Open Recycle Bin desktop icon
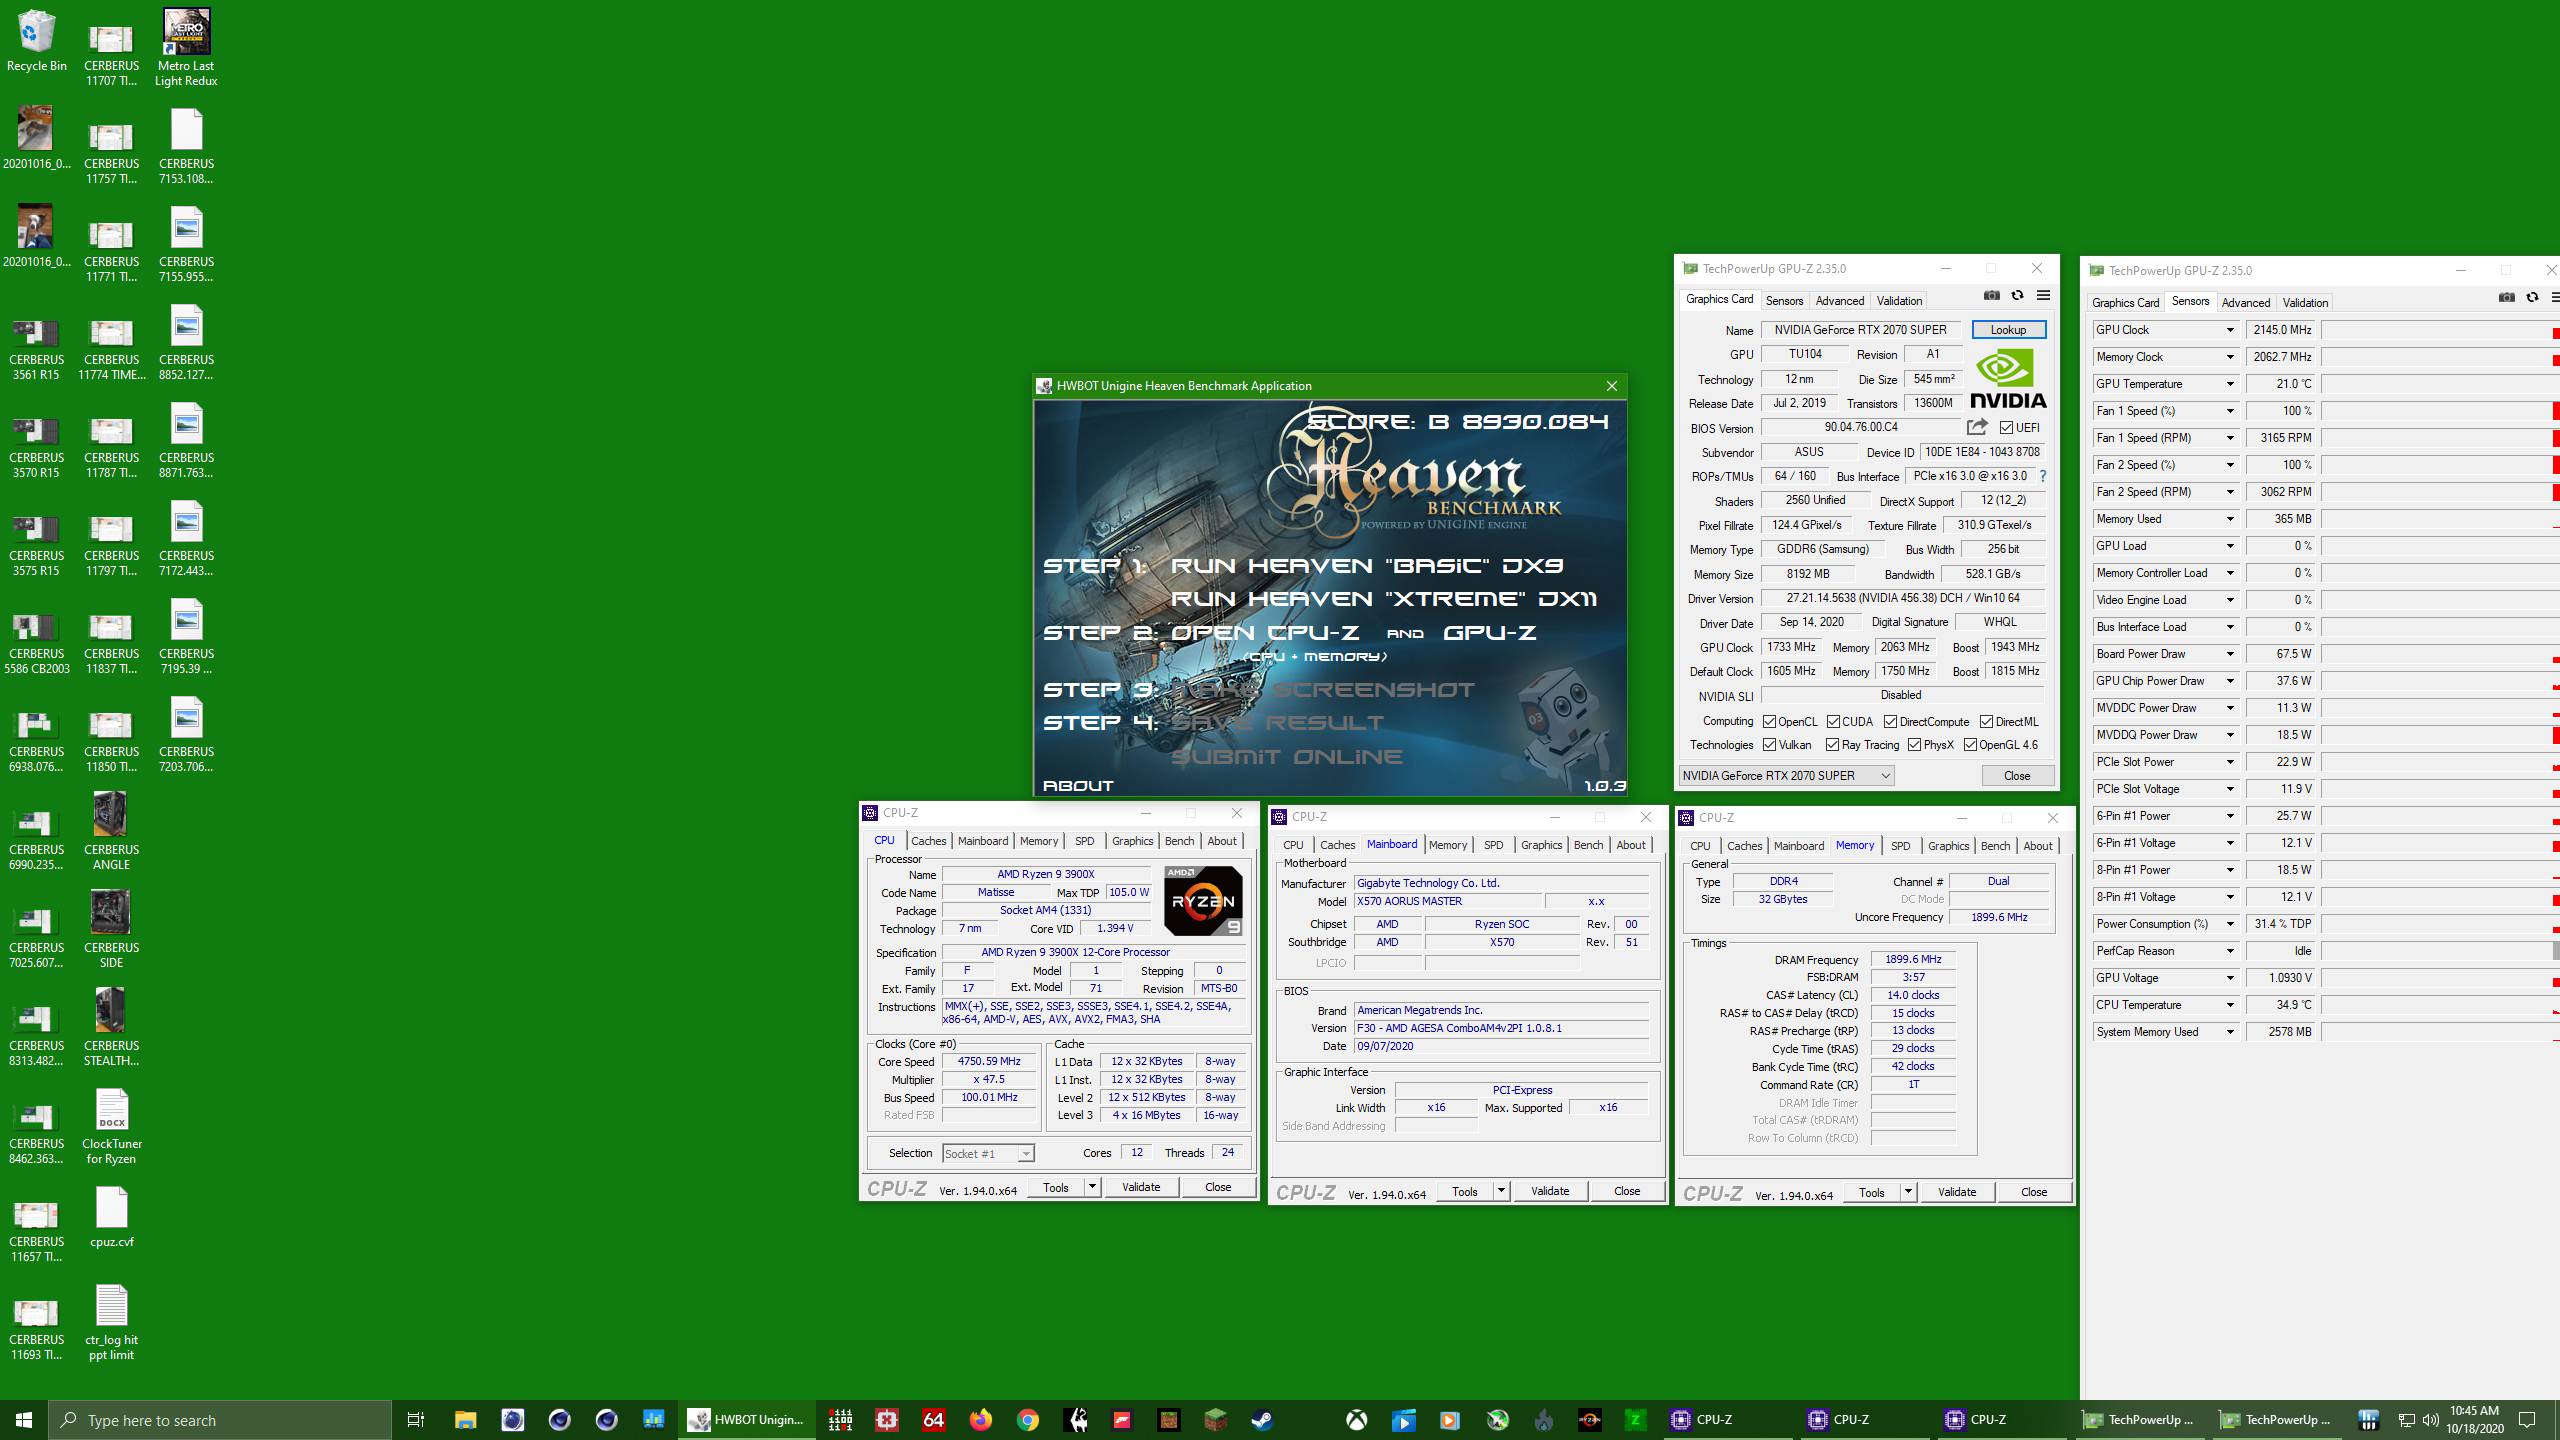The height and width of the screenshot is (1440, 2560). coord(37,42)
